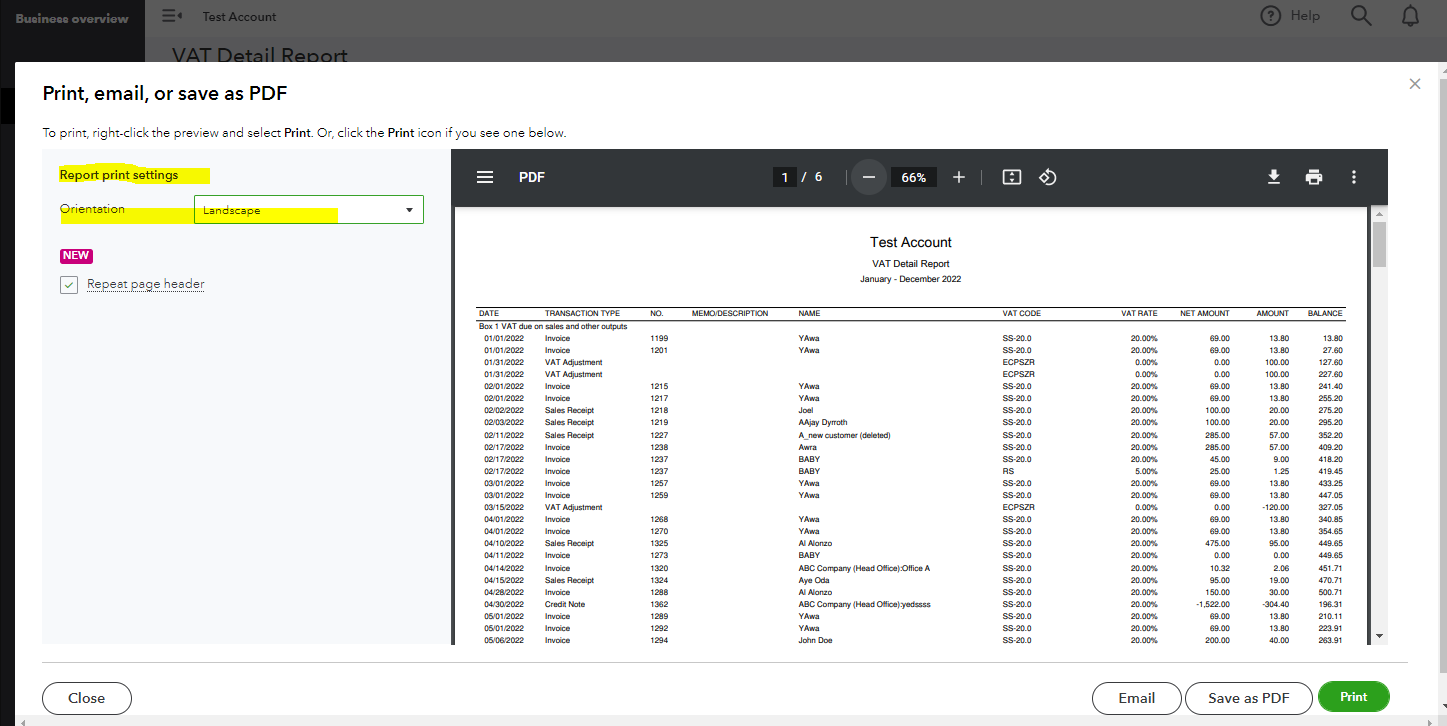
Task: Click the fit to page icon
Action: coord(1011,177)
